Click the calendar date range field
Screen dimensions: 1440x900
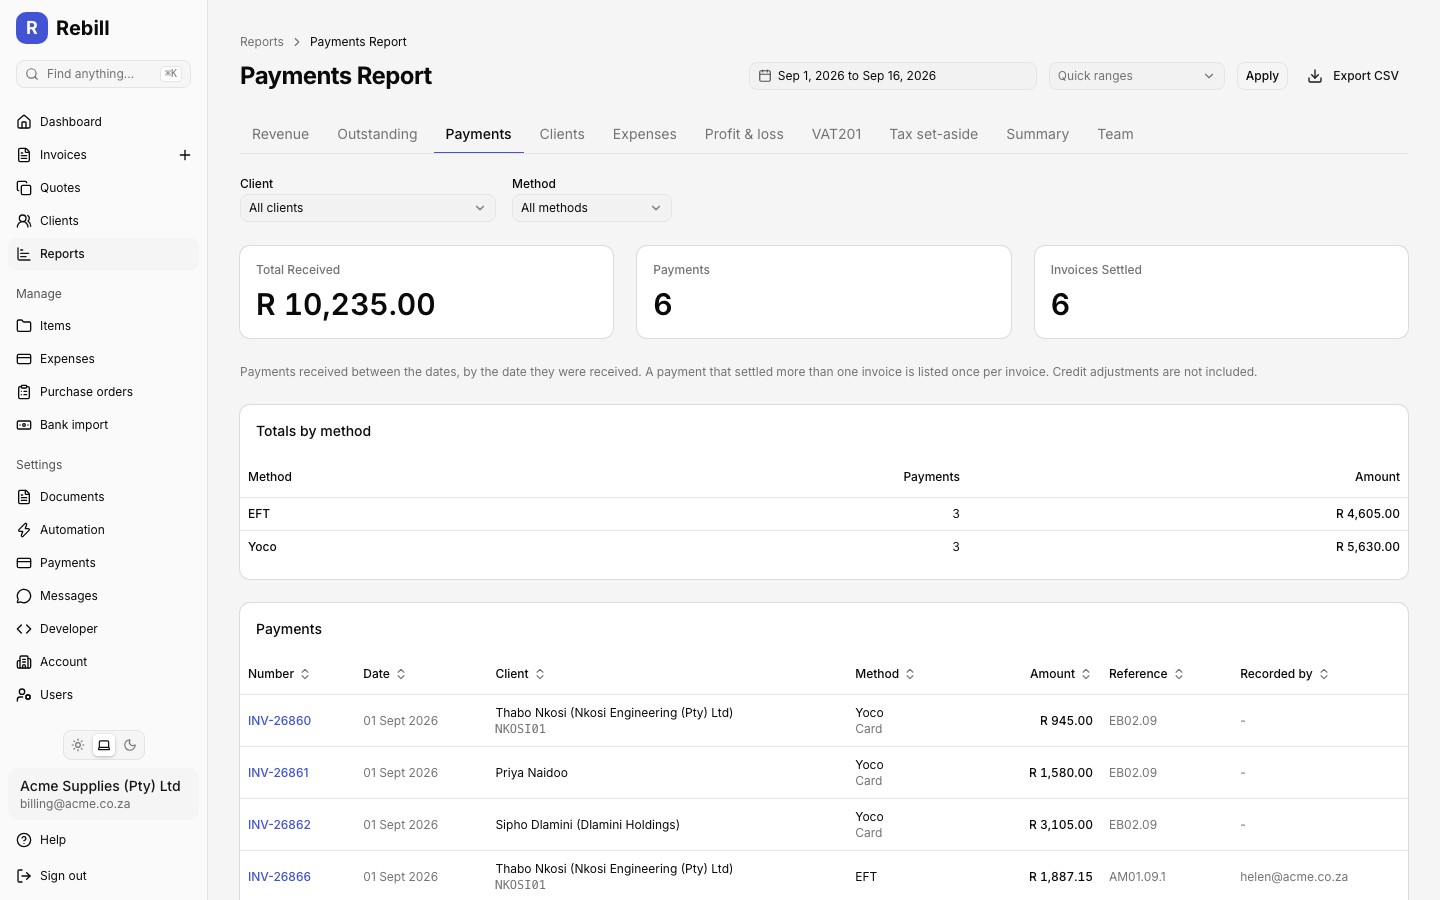[x=893, y=76]
